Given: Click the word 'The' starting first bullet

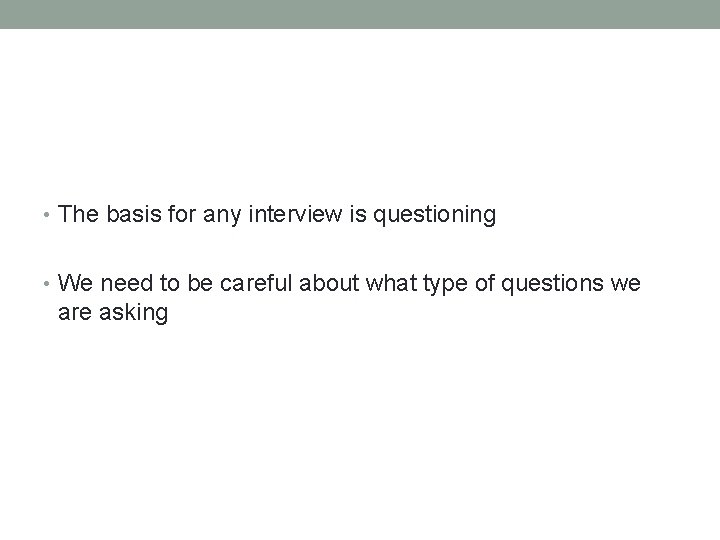Looking at the screenshot, I should pos(78,214).
